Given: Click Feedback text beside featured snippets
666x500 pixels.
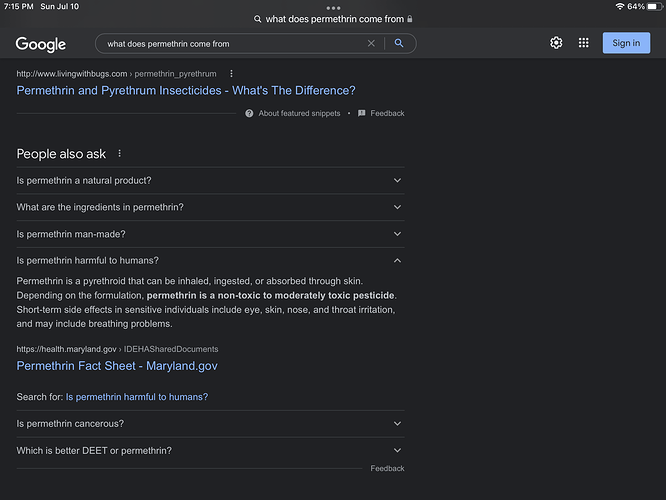Looking at the screenshot, I should 387,113.
